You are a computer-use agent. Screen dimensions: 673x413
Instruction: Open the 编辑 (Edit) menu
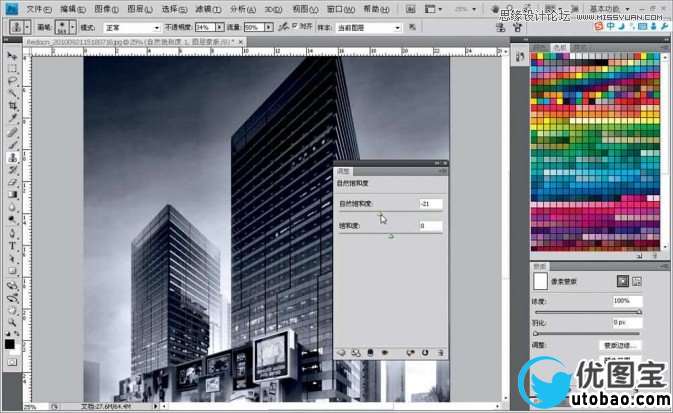pyautogui.click(x=73, y=9)
